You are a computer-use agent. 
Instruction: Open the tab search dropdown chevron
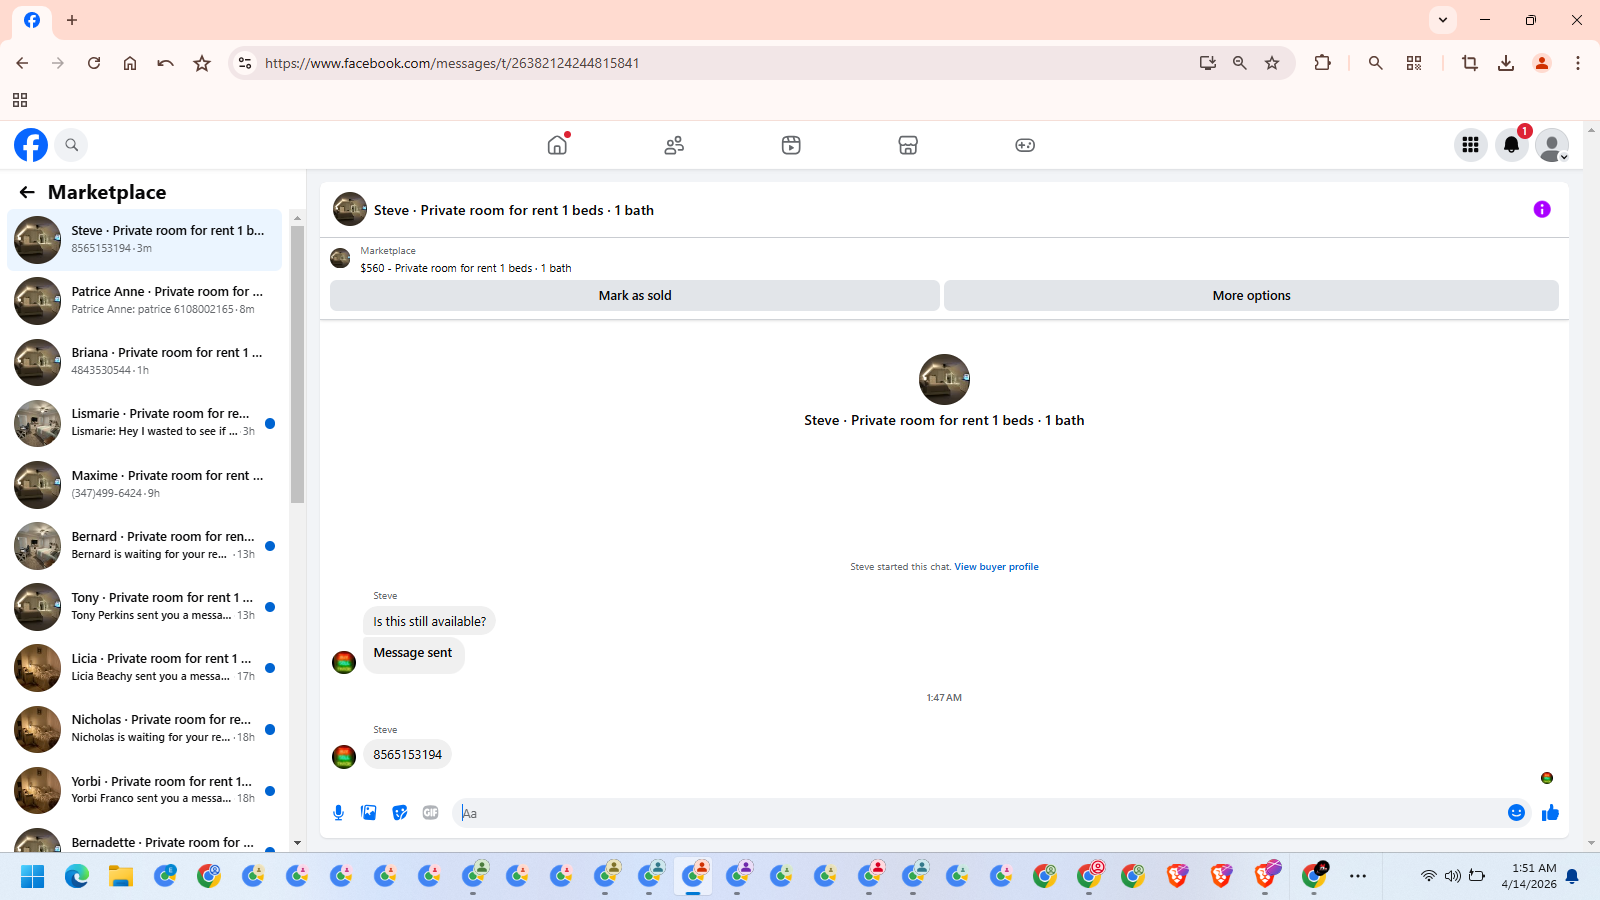pyautogui.click(x=1442, y=20)
